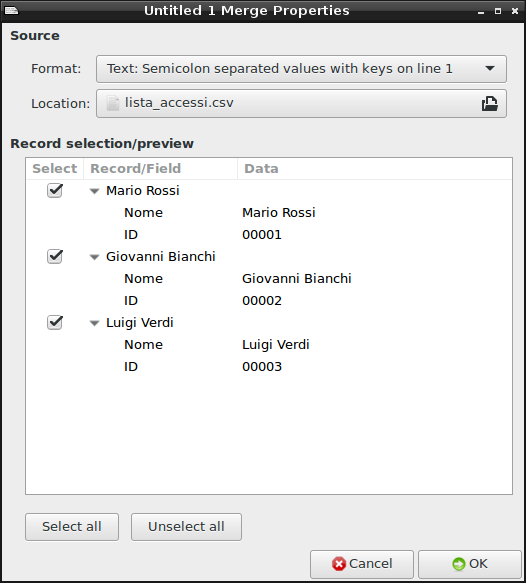Click the document icon beside lista_accessi.csv
Image resolution: width=526 pixels, height=583 pixels.
coord(112,103)
